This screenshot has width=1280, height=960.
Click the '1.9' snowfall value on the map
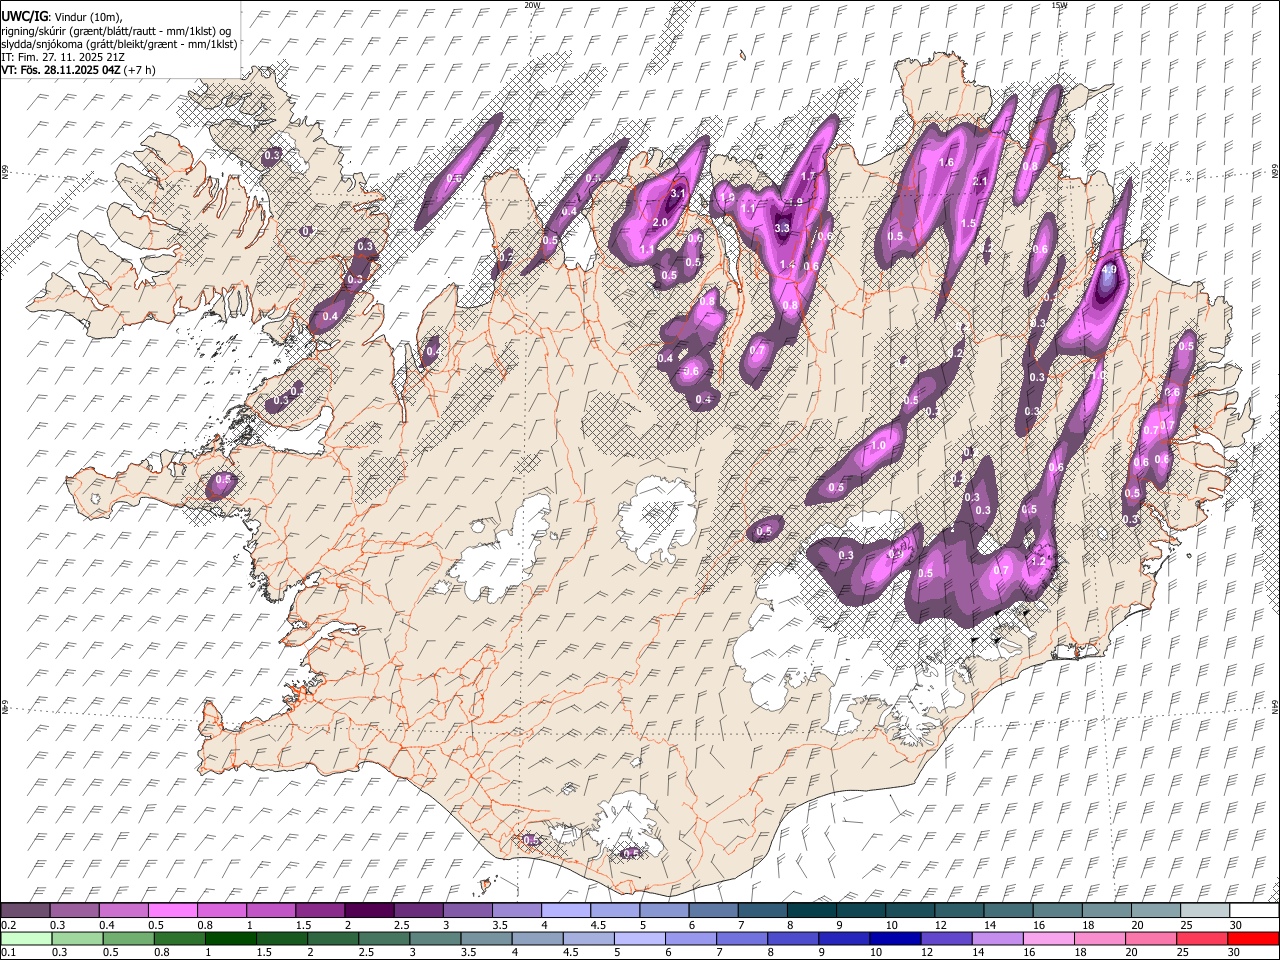(x=795, y=202)
